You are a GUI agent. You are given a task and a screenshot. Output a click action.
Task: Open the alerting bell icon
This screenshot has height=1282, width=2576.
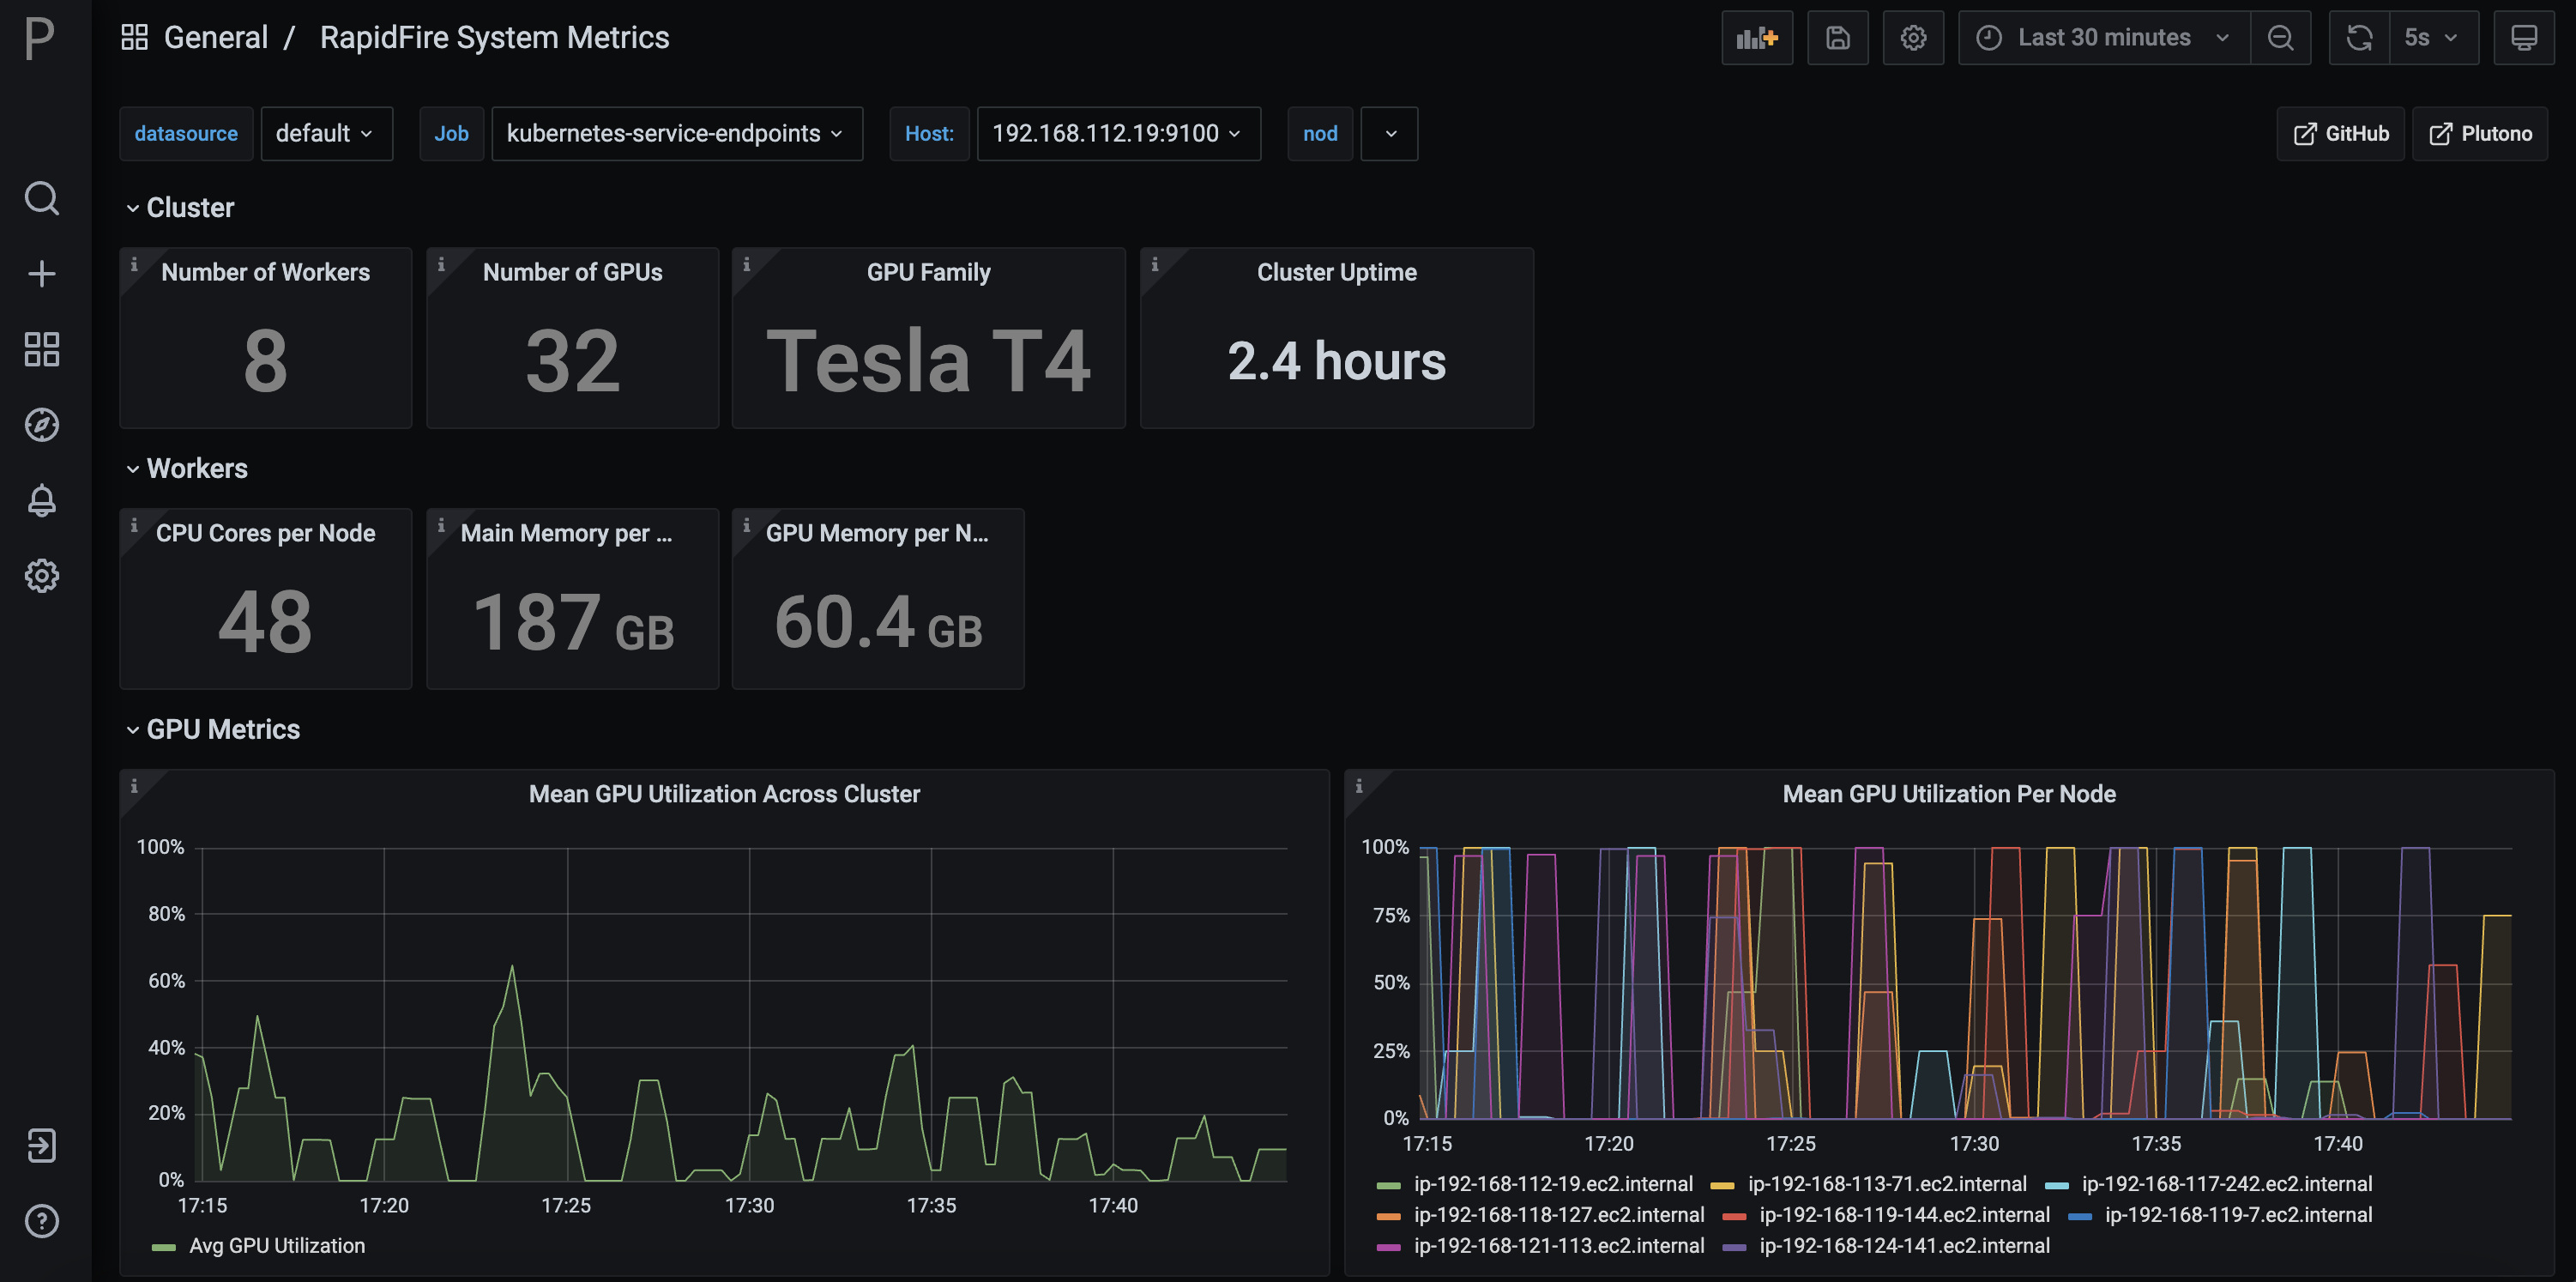[x=41, y=500]
